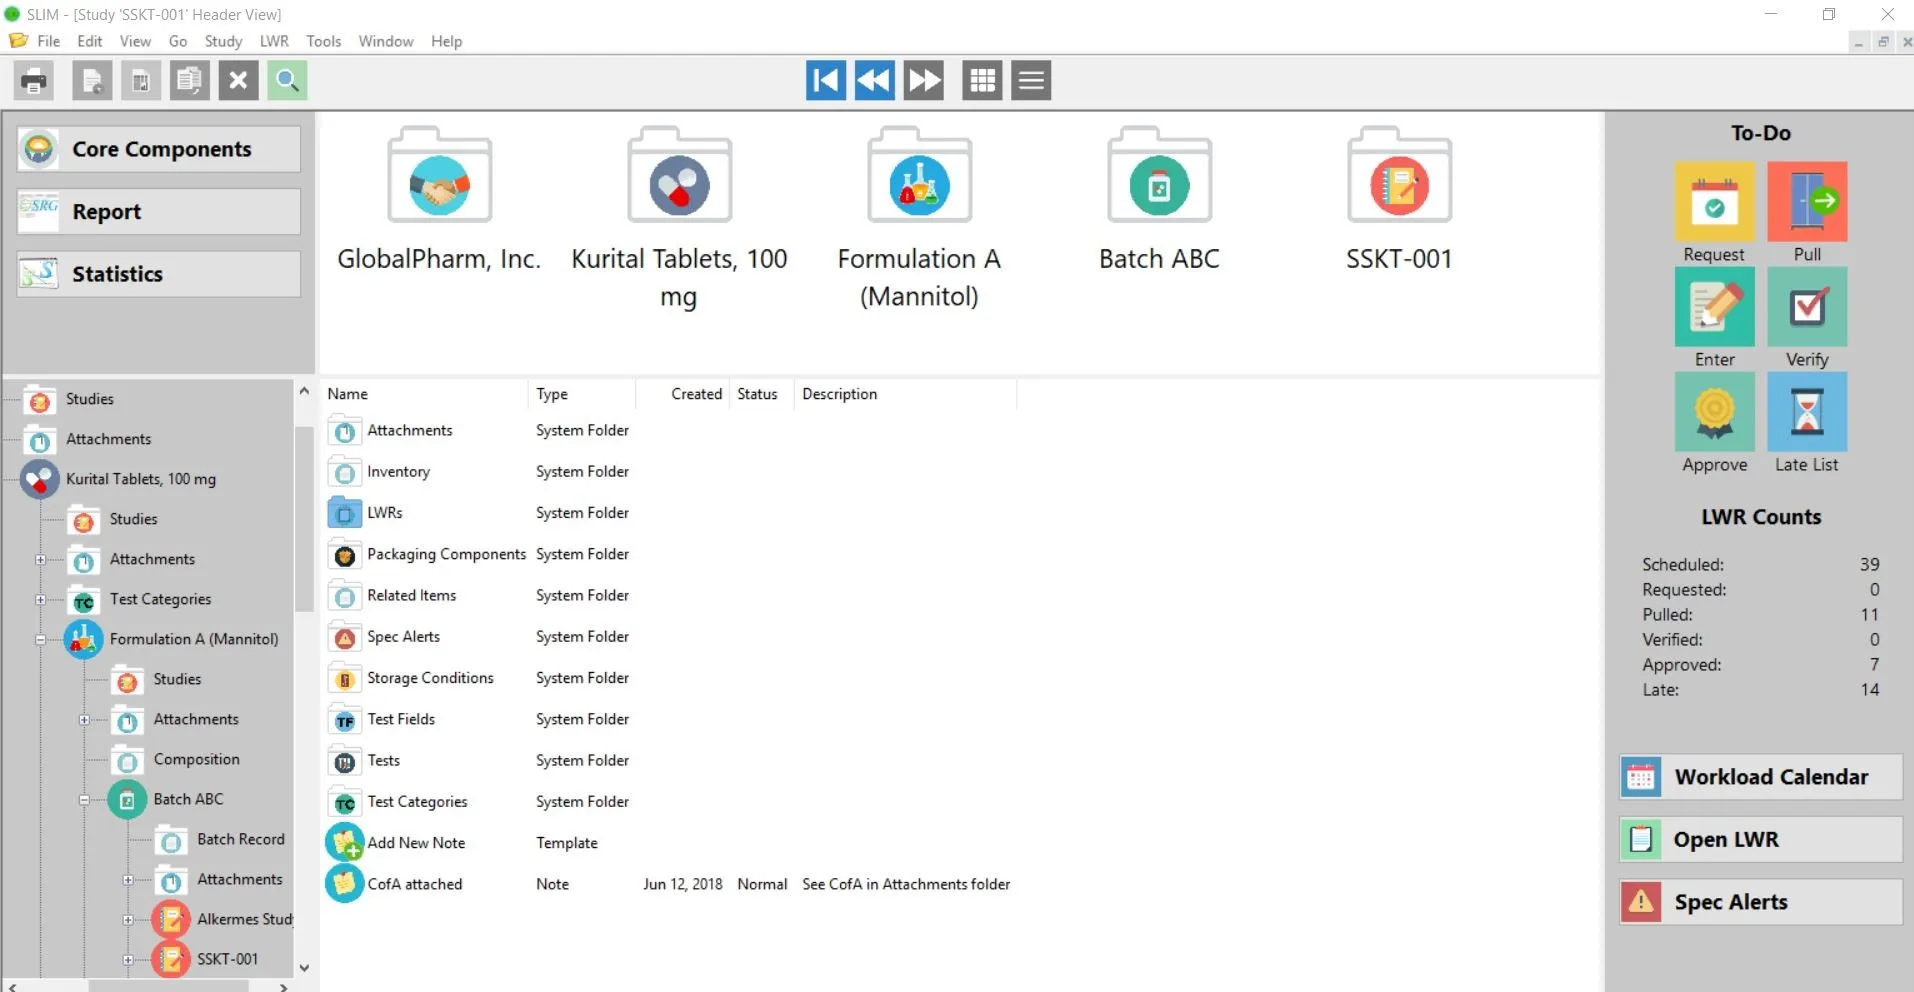Open Core Components panel
This screenshot has height=992, width=1914.
pyautogui.click(x=159, y=149)
